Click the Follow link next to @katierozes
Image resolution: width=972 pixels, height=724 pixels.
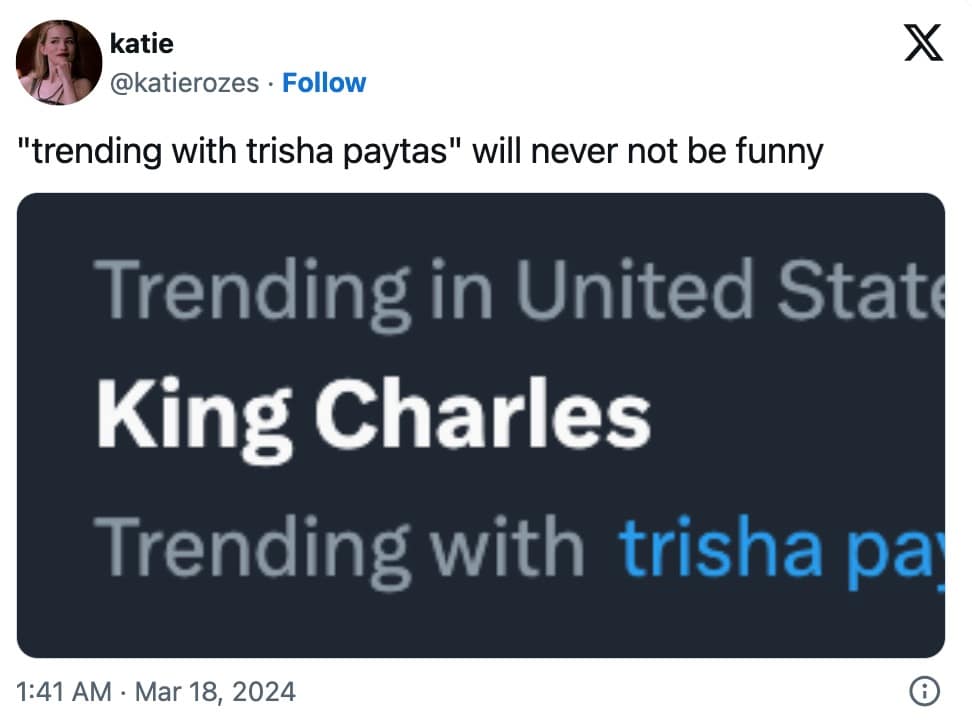coord(325,83)
